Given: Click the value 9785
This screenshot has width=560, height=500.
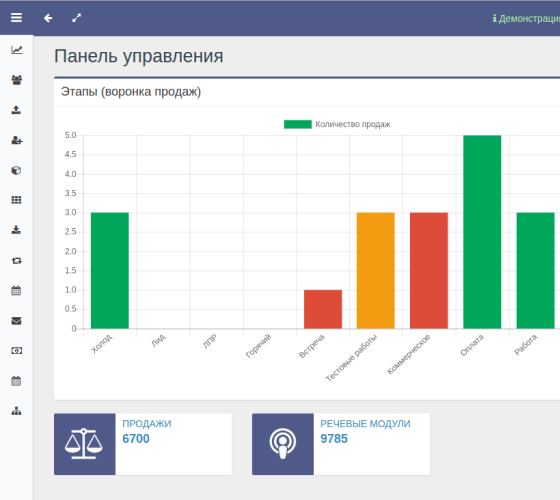Looking at the screenshot, I should click(x=334, y=439).
